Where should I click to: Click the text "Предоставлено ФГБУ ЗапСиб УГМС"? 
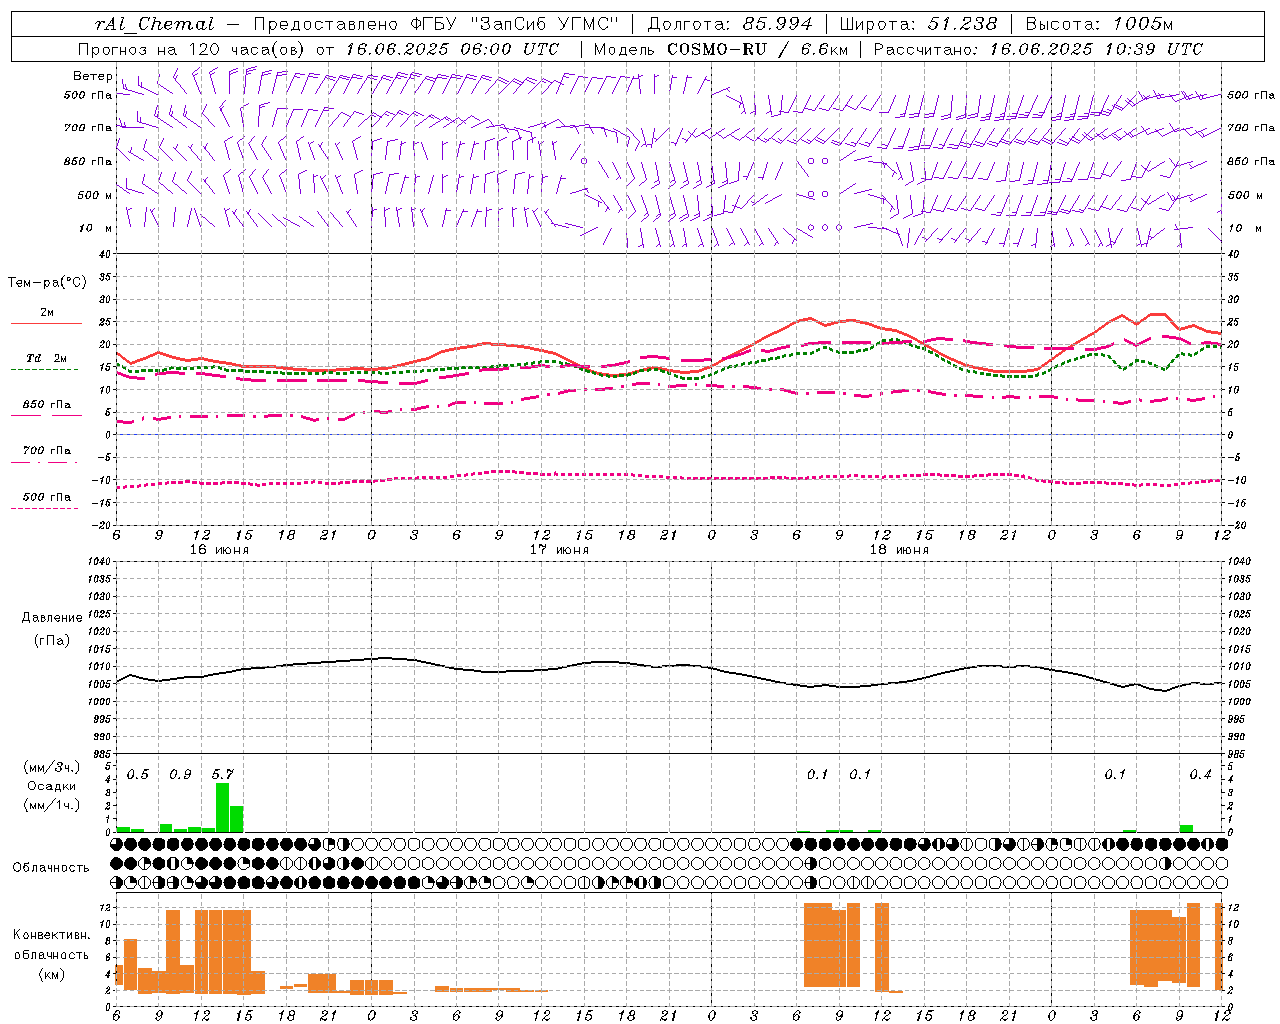click(436, 24)
